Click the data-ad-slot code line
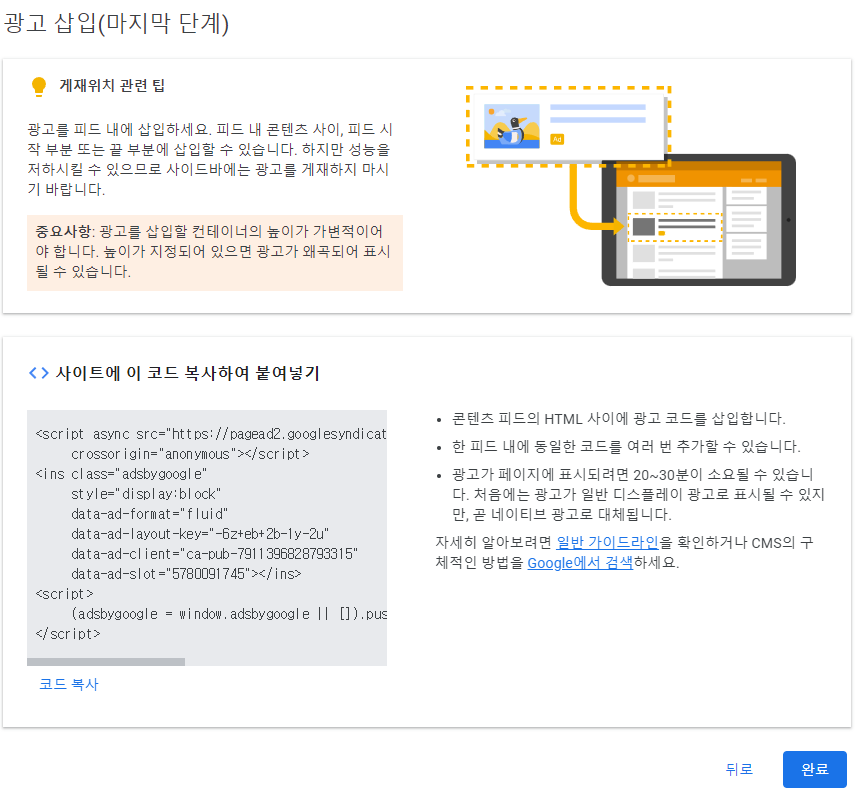The image size is (856, 804). pos(186,574)
